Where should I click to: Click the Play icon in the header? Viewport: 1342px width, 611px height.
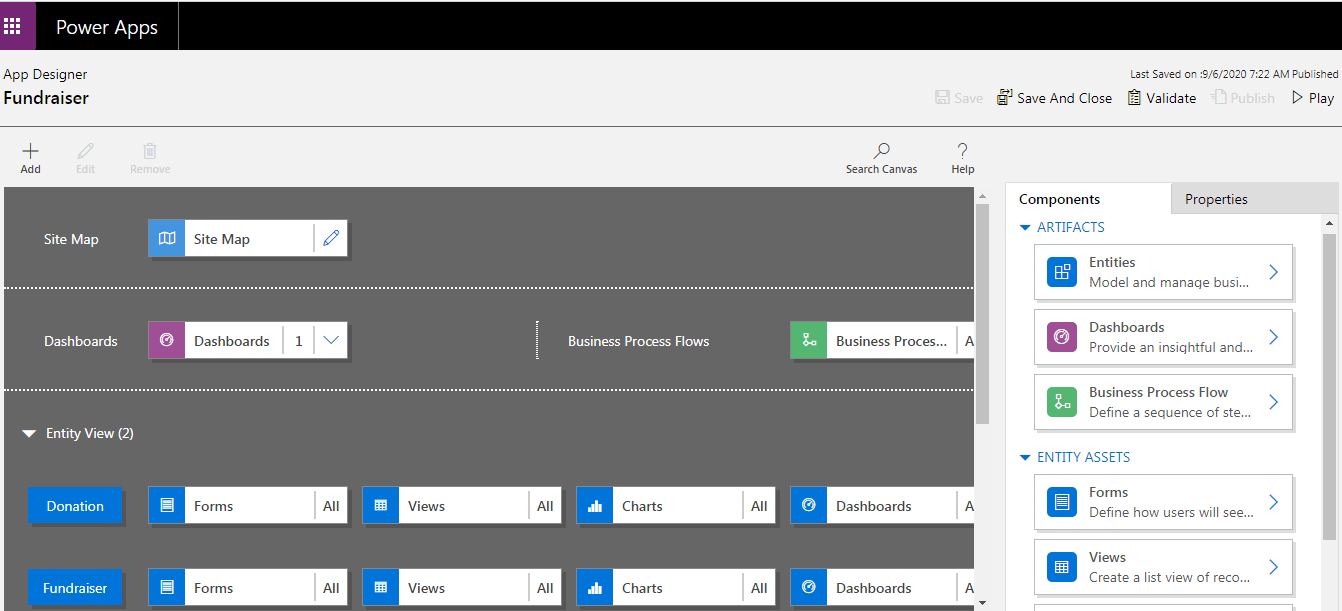(1311, 97)
